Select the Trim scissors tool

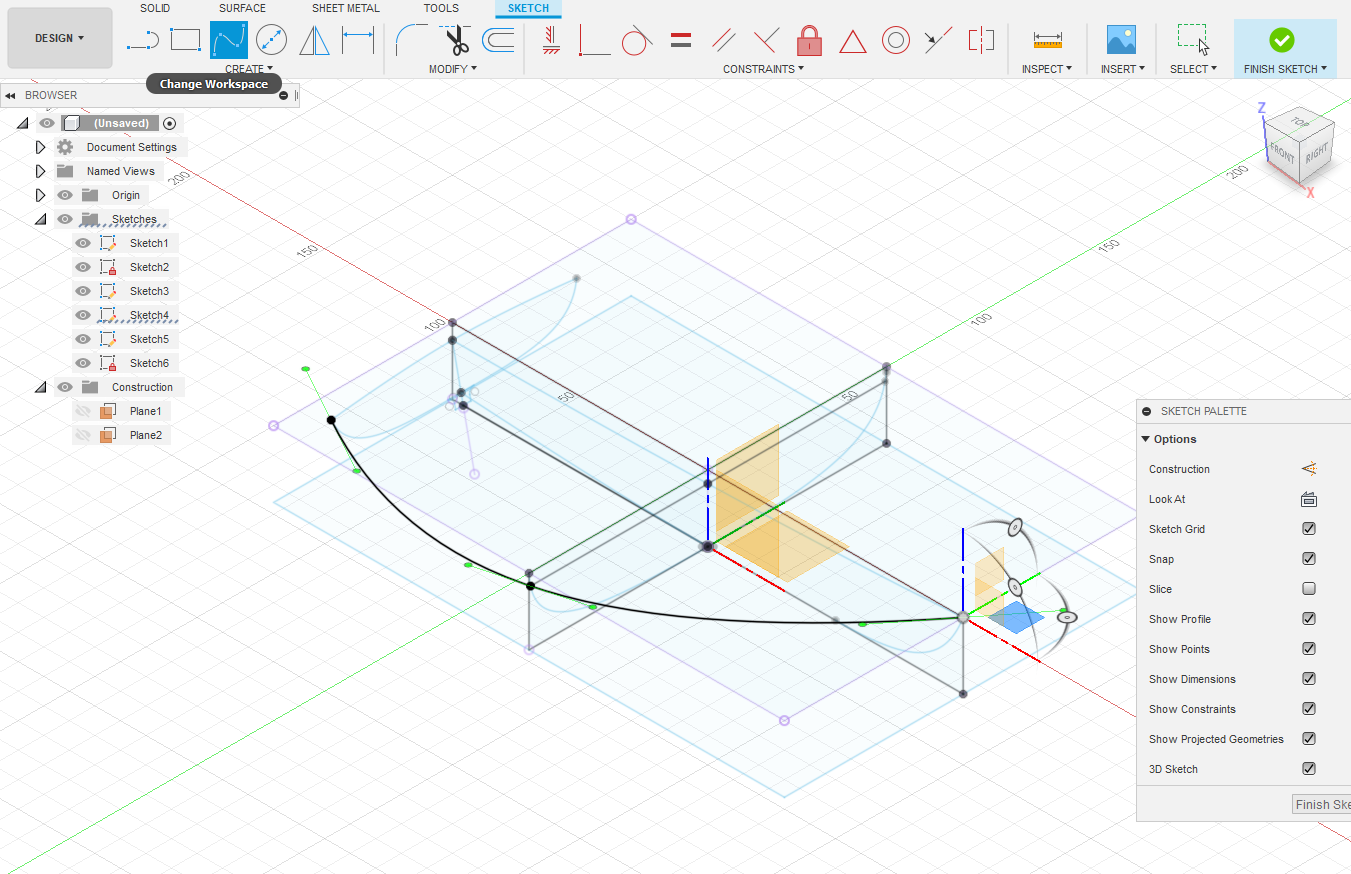click(x=457, y=40)
